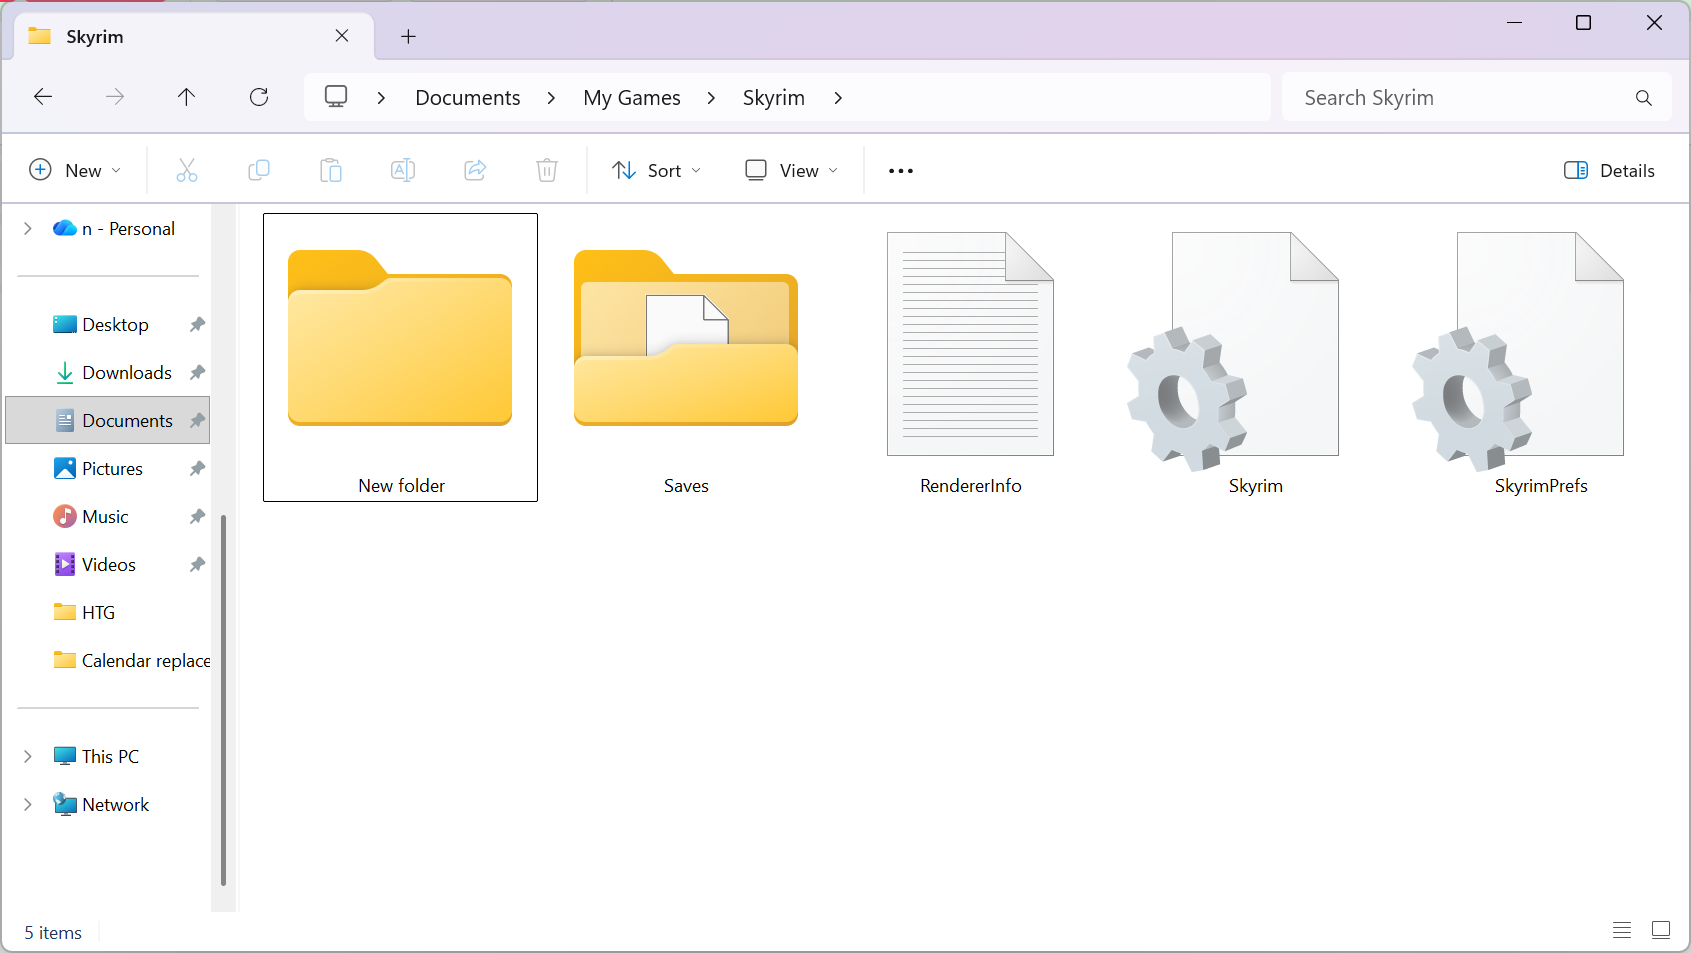Expand the chevron after the PC icon in the address bar
The height and width of the screenshot is (953, 1691).
tap(381, 98)
